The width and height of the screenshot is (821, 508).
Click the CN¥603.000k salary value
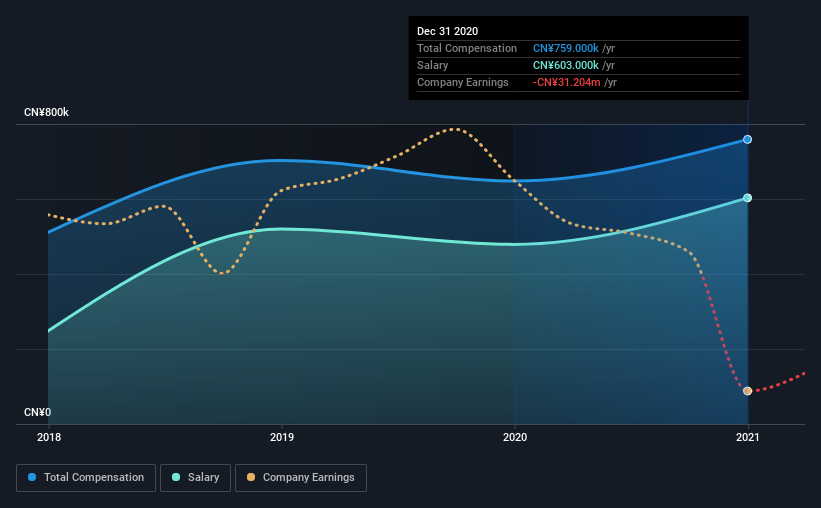[565, 65]
